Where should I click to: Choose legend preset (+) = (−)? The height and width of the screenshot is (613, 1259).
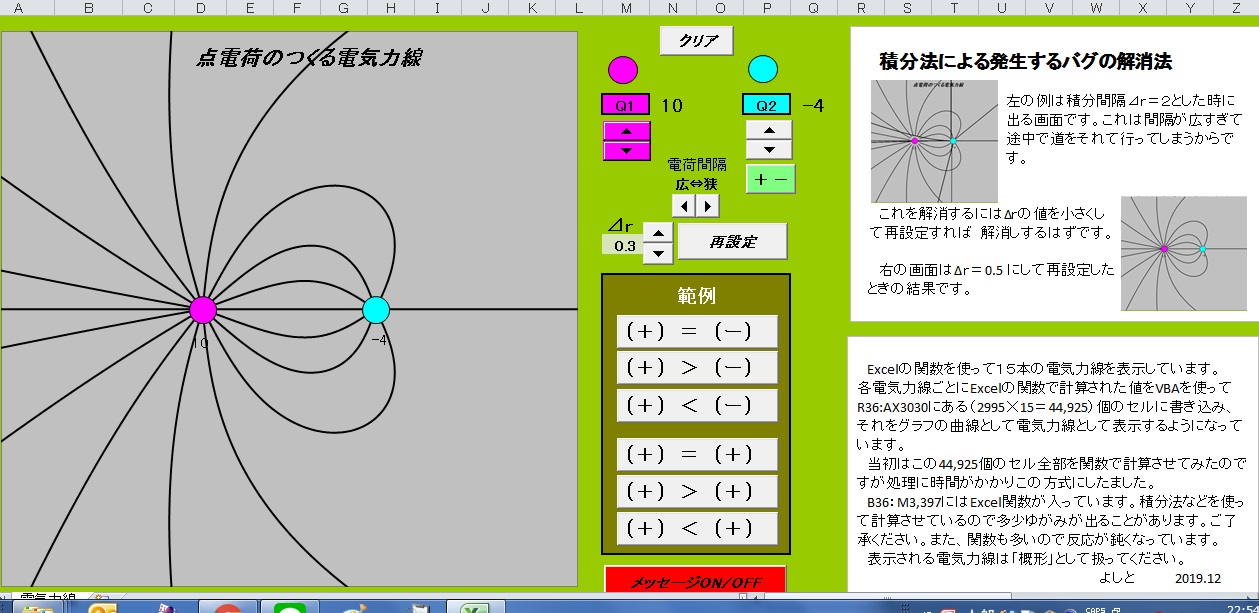pos(697,332)
